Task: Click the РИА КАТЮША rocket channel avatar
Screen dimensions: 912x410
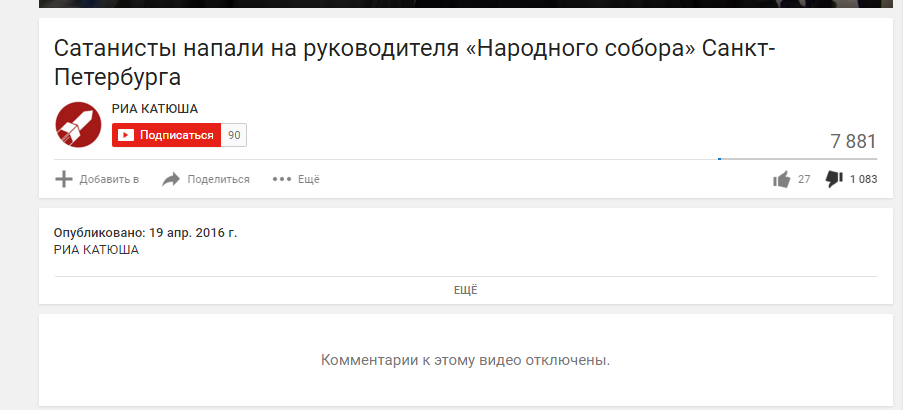Action: [78, 124]
